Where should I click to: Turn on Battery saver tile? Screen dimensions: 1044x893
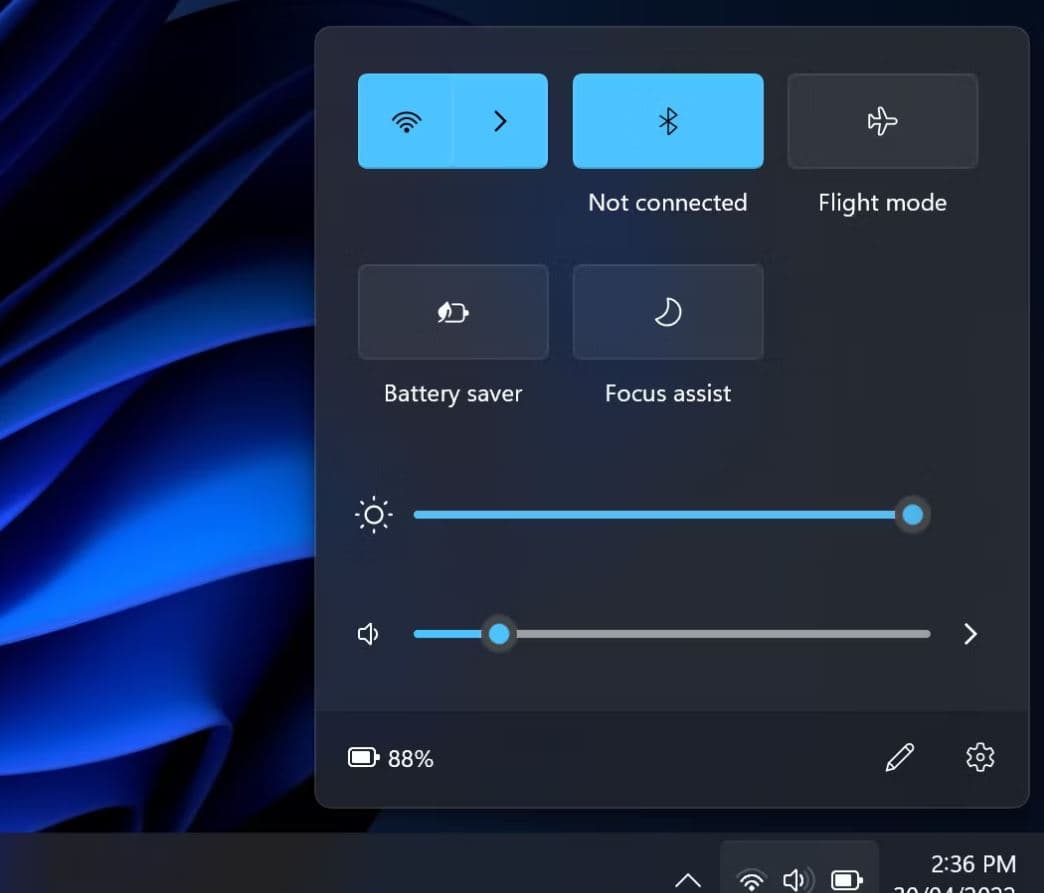pyautogui.click(x=453, y=312)
